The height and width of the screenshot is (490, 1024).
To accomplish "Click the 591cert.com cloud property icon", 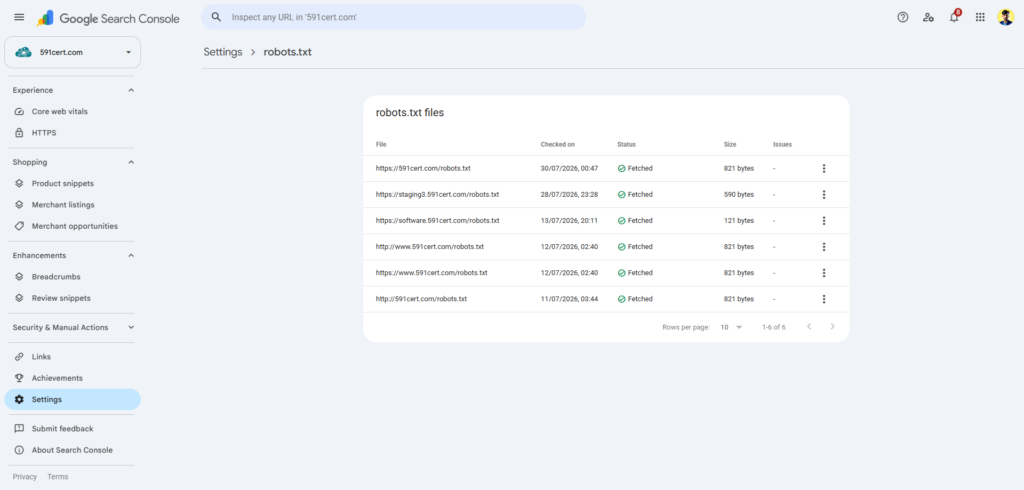I will click(24, 52).
